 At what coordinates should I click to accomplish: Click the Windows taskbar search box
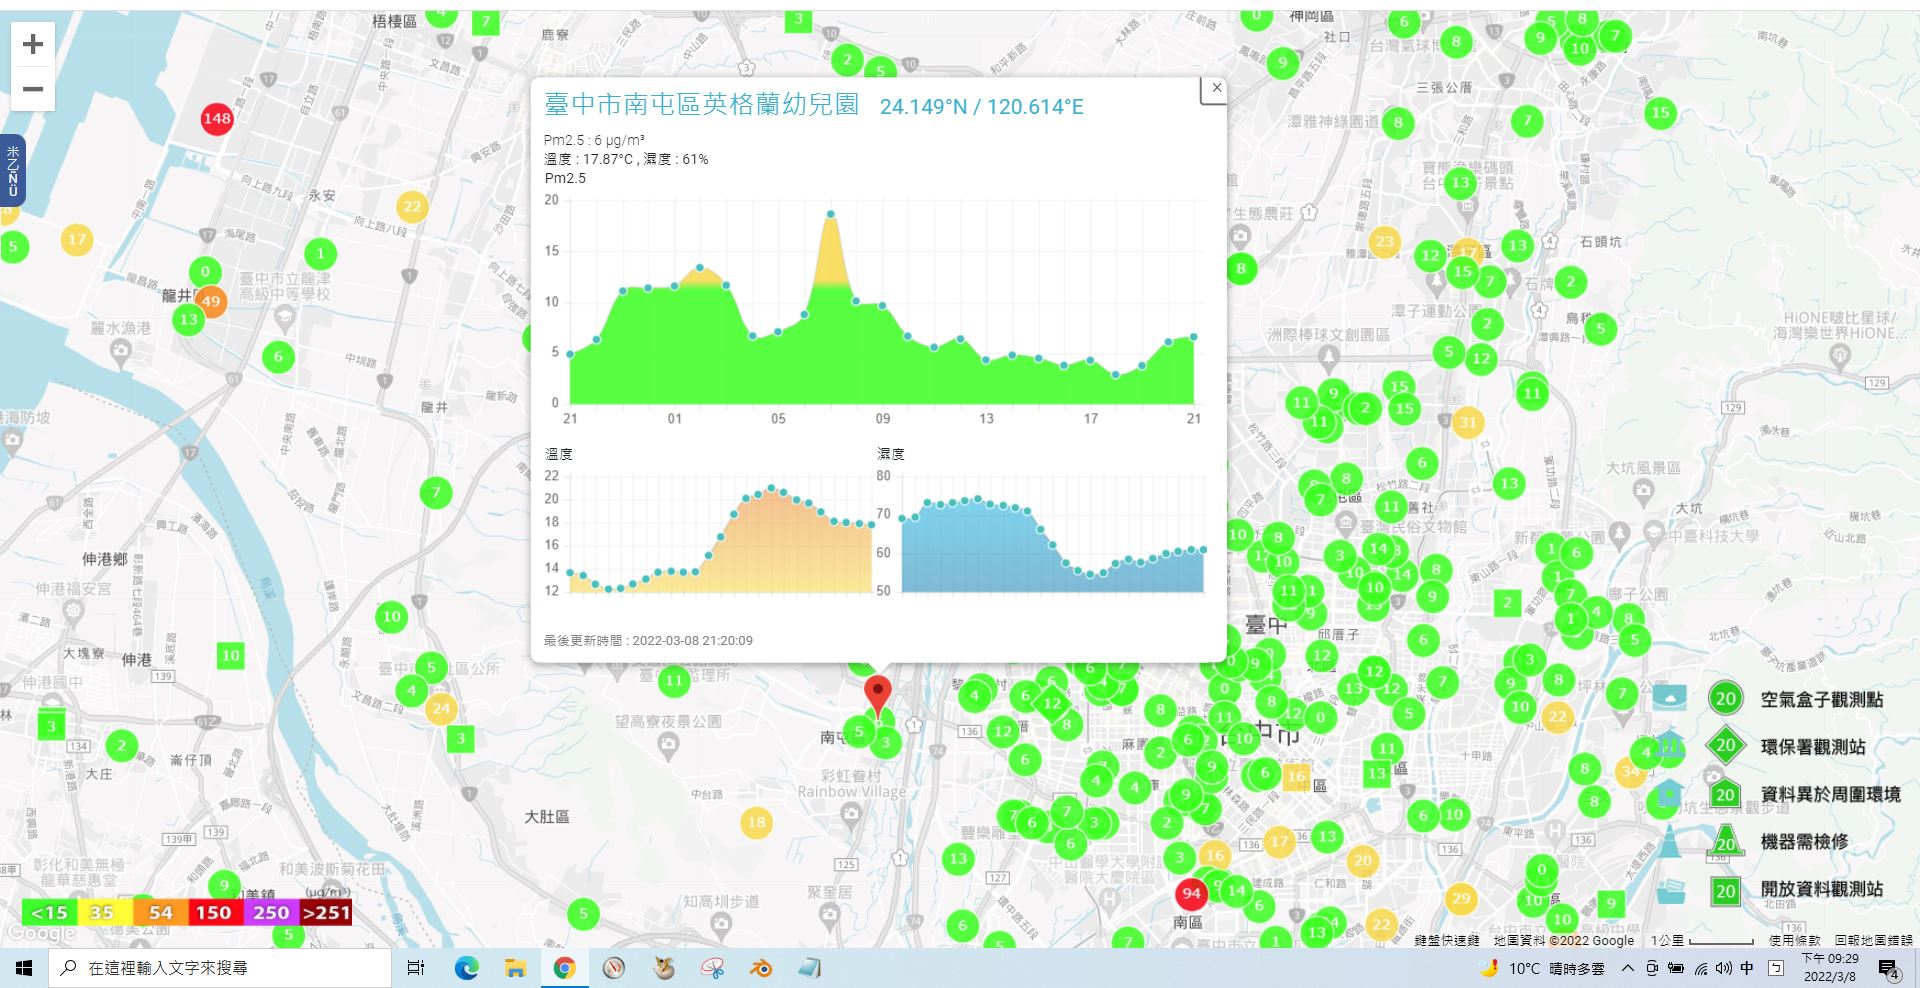pos(220,968)
